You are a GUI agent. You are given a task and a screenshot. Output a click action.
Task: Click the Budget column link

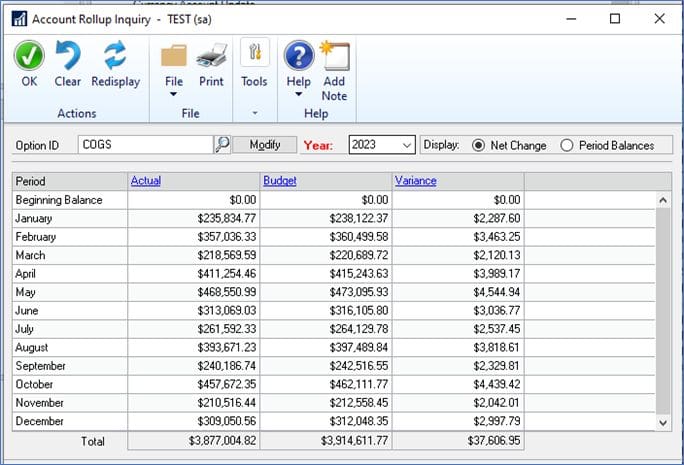click(280, 181)
